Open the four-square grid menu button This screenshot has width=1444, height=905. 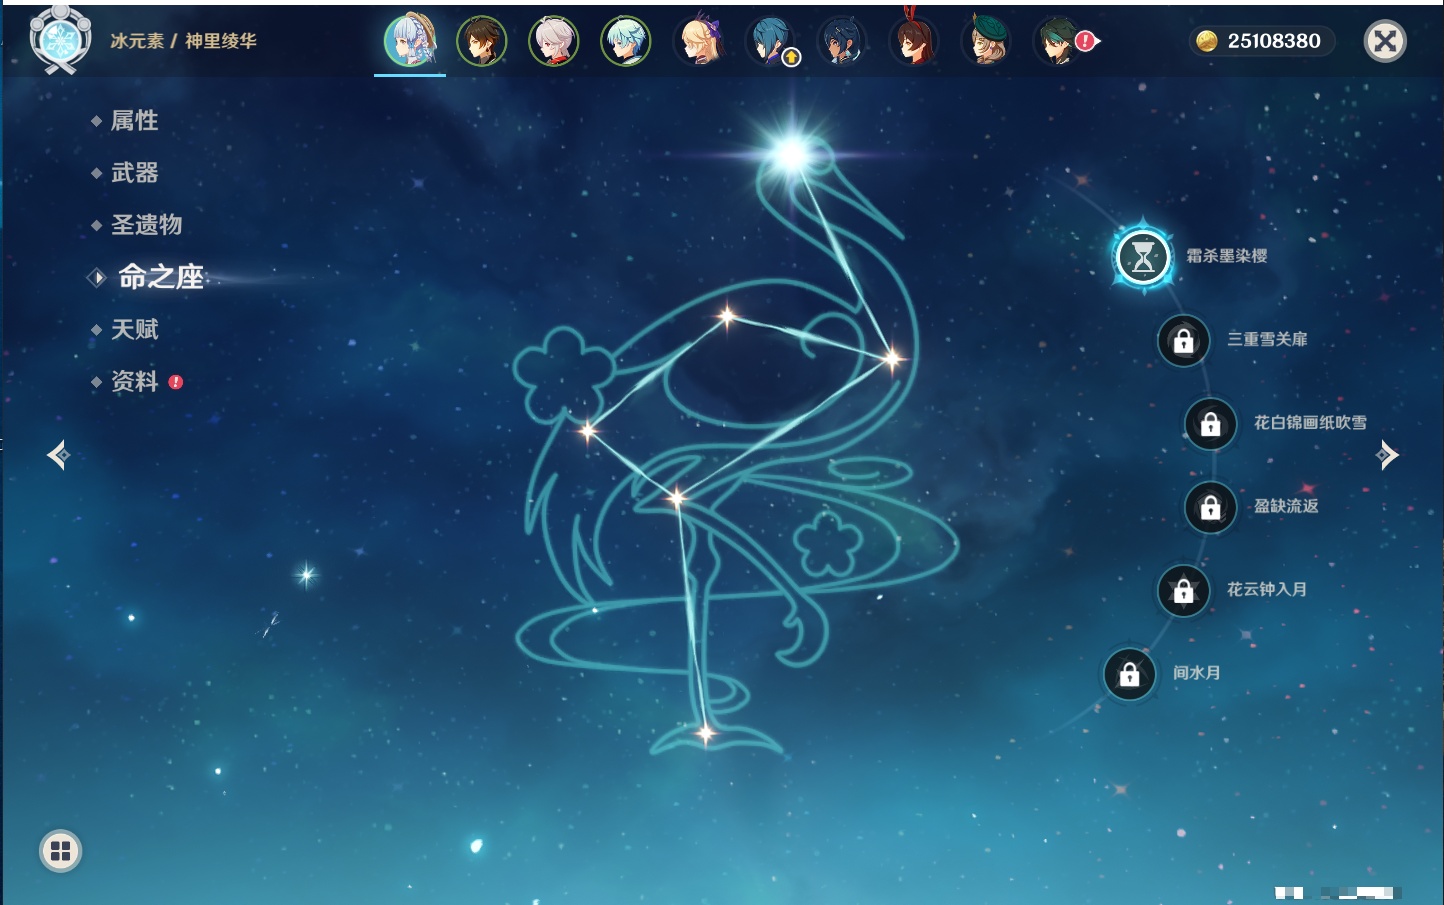[x=60, y=851]
